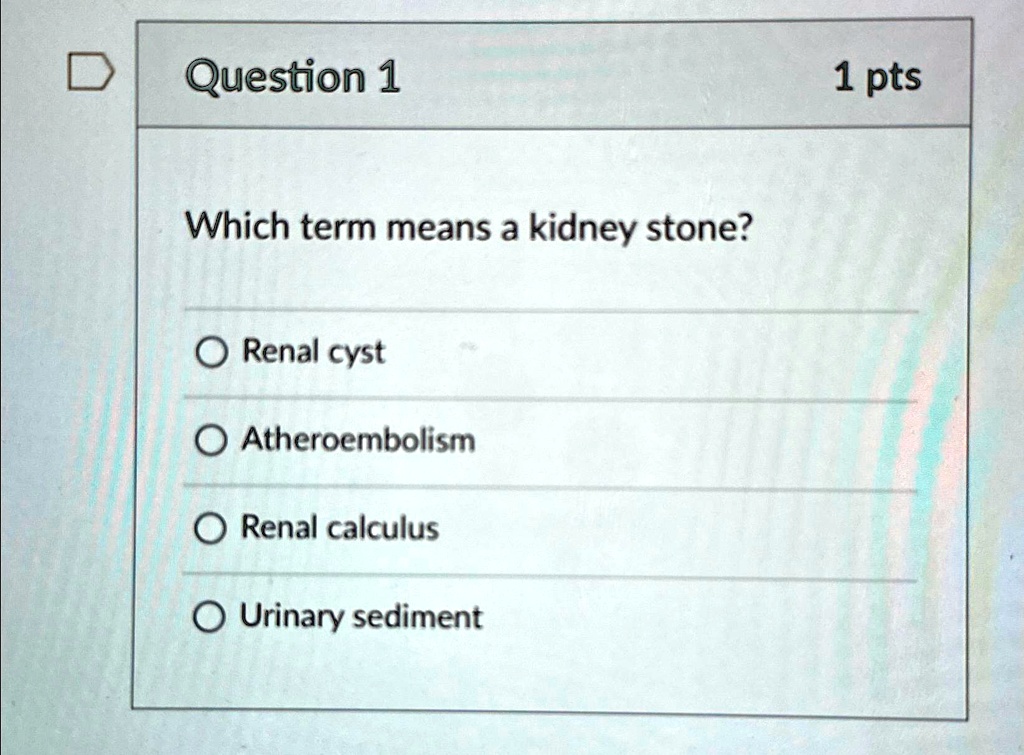
Task: Click the word stone in the prompt
Action: pyautogui.click(x=699, y=228)
